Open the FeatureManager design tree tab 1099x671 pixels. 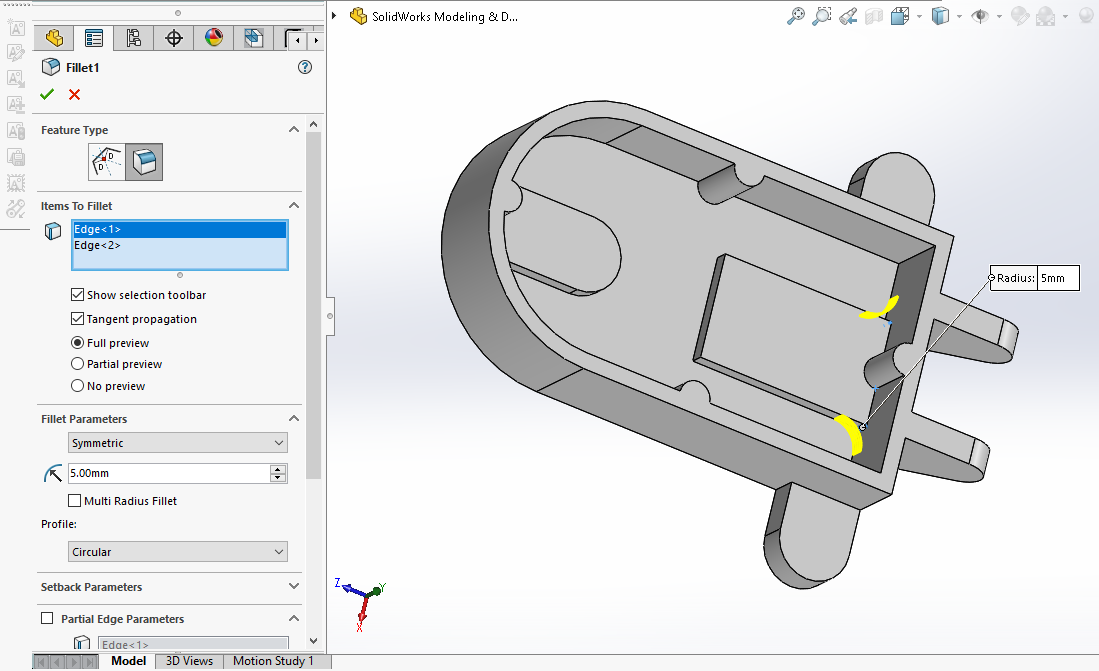click(x=54, y=39)
